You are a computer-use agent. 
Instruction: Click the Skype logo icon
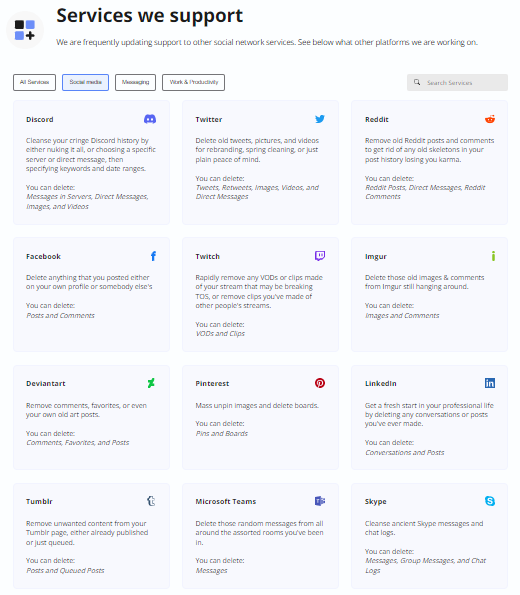coord(490,501)
